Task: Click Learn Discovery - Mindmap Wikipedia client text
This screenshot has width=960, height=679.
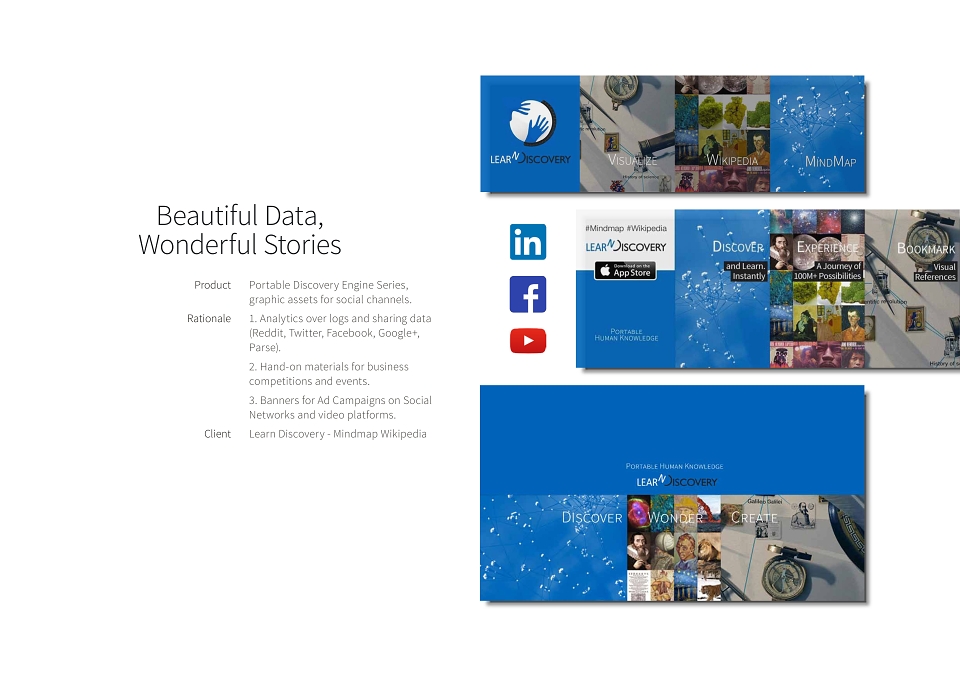Action: 337,434
